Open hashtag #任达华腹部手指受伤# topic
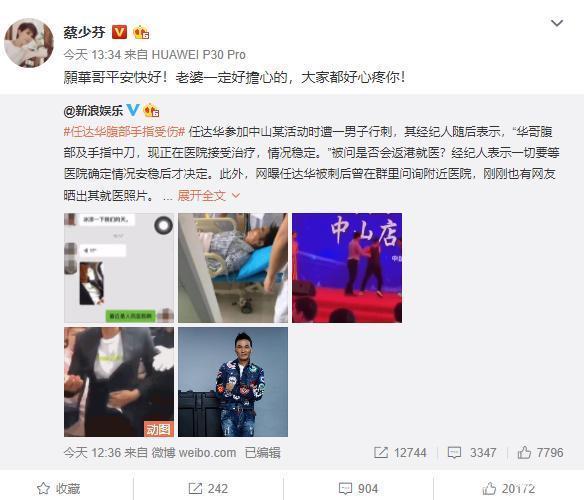This screenshot has height=500, width=584. (124, 132)
